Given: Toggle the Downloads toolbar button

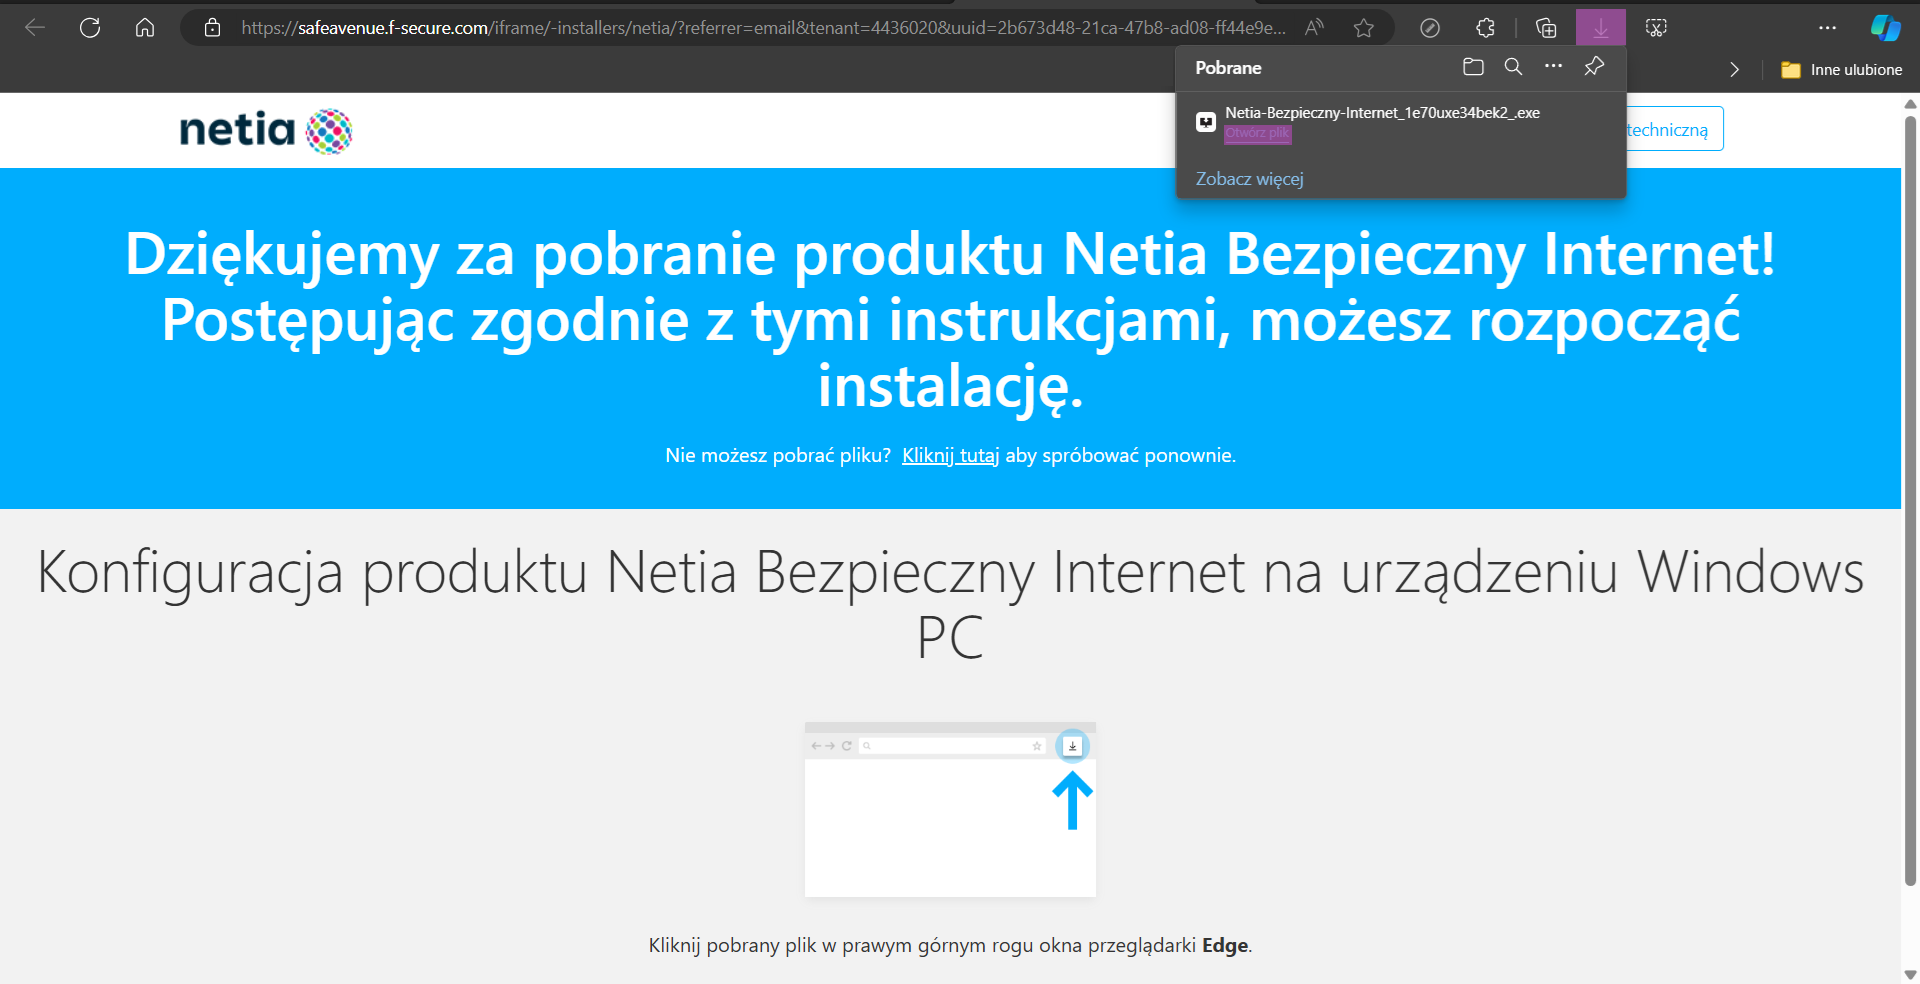Looking at the screenshot, I should (1600, 28).
